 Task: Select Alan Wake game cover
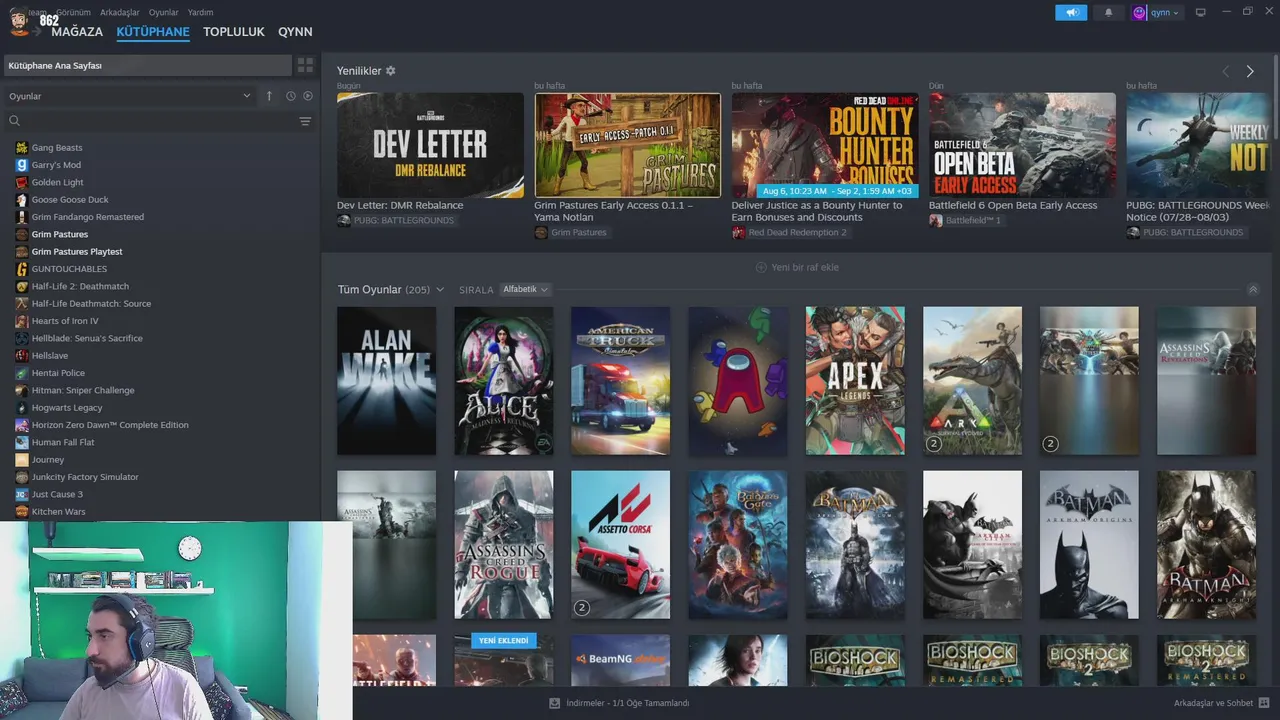(x=386, y=381)
